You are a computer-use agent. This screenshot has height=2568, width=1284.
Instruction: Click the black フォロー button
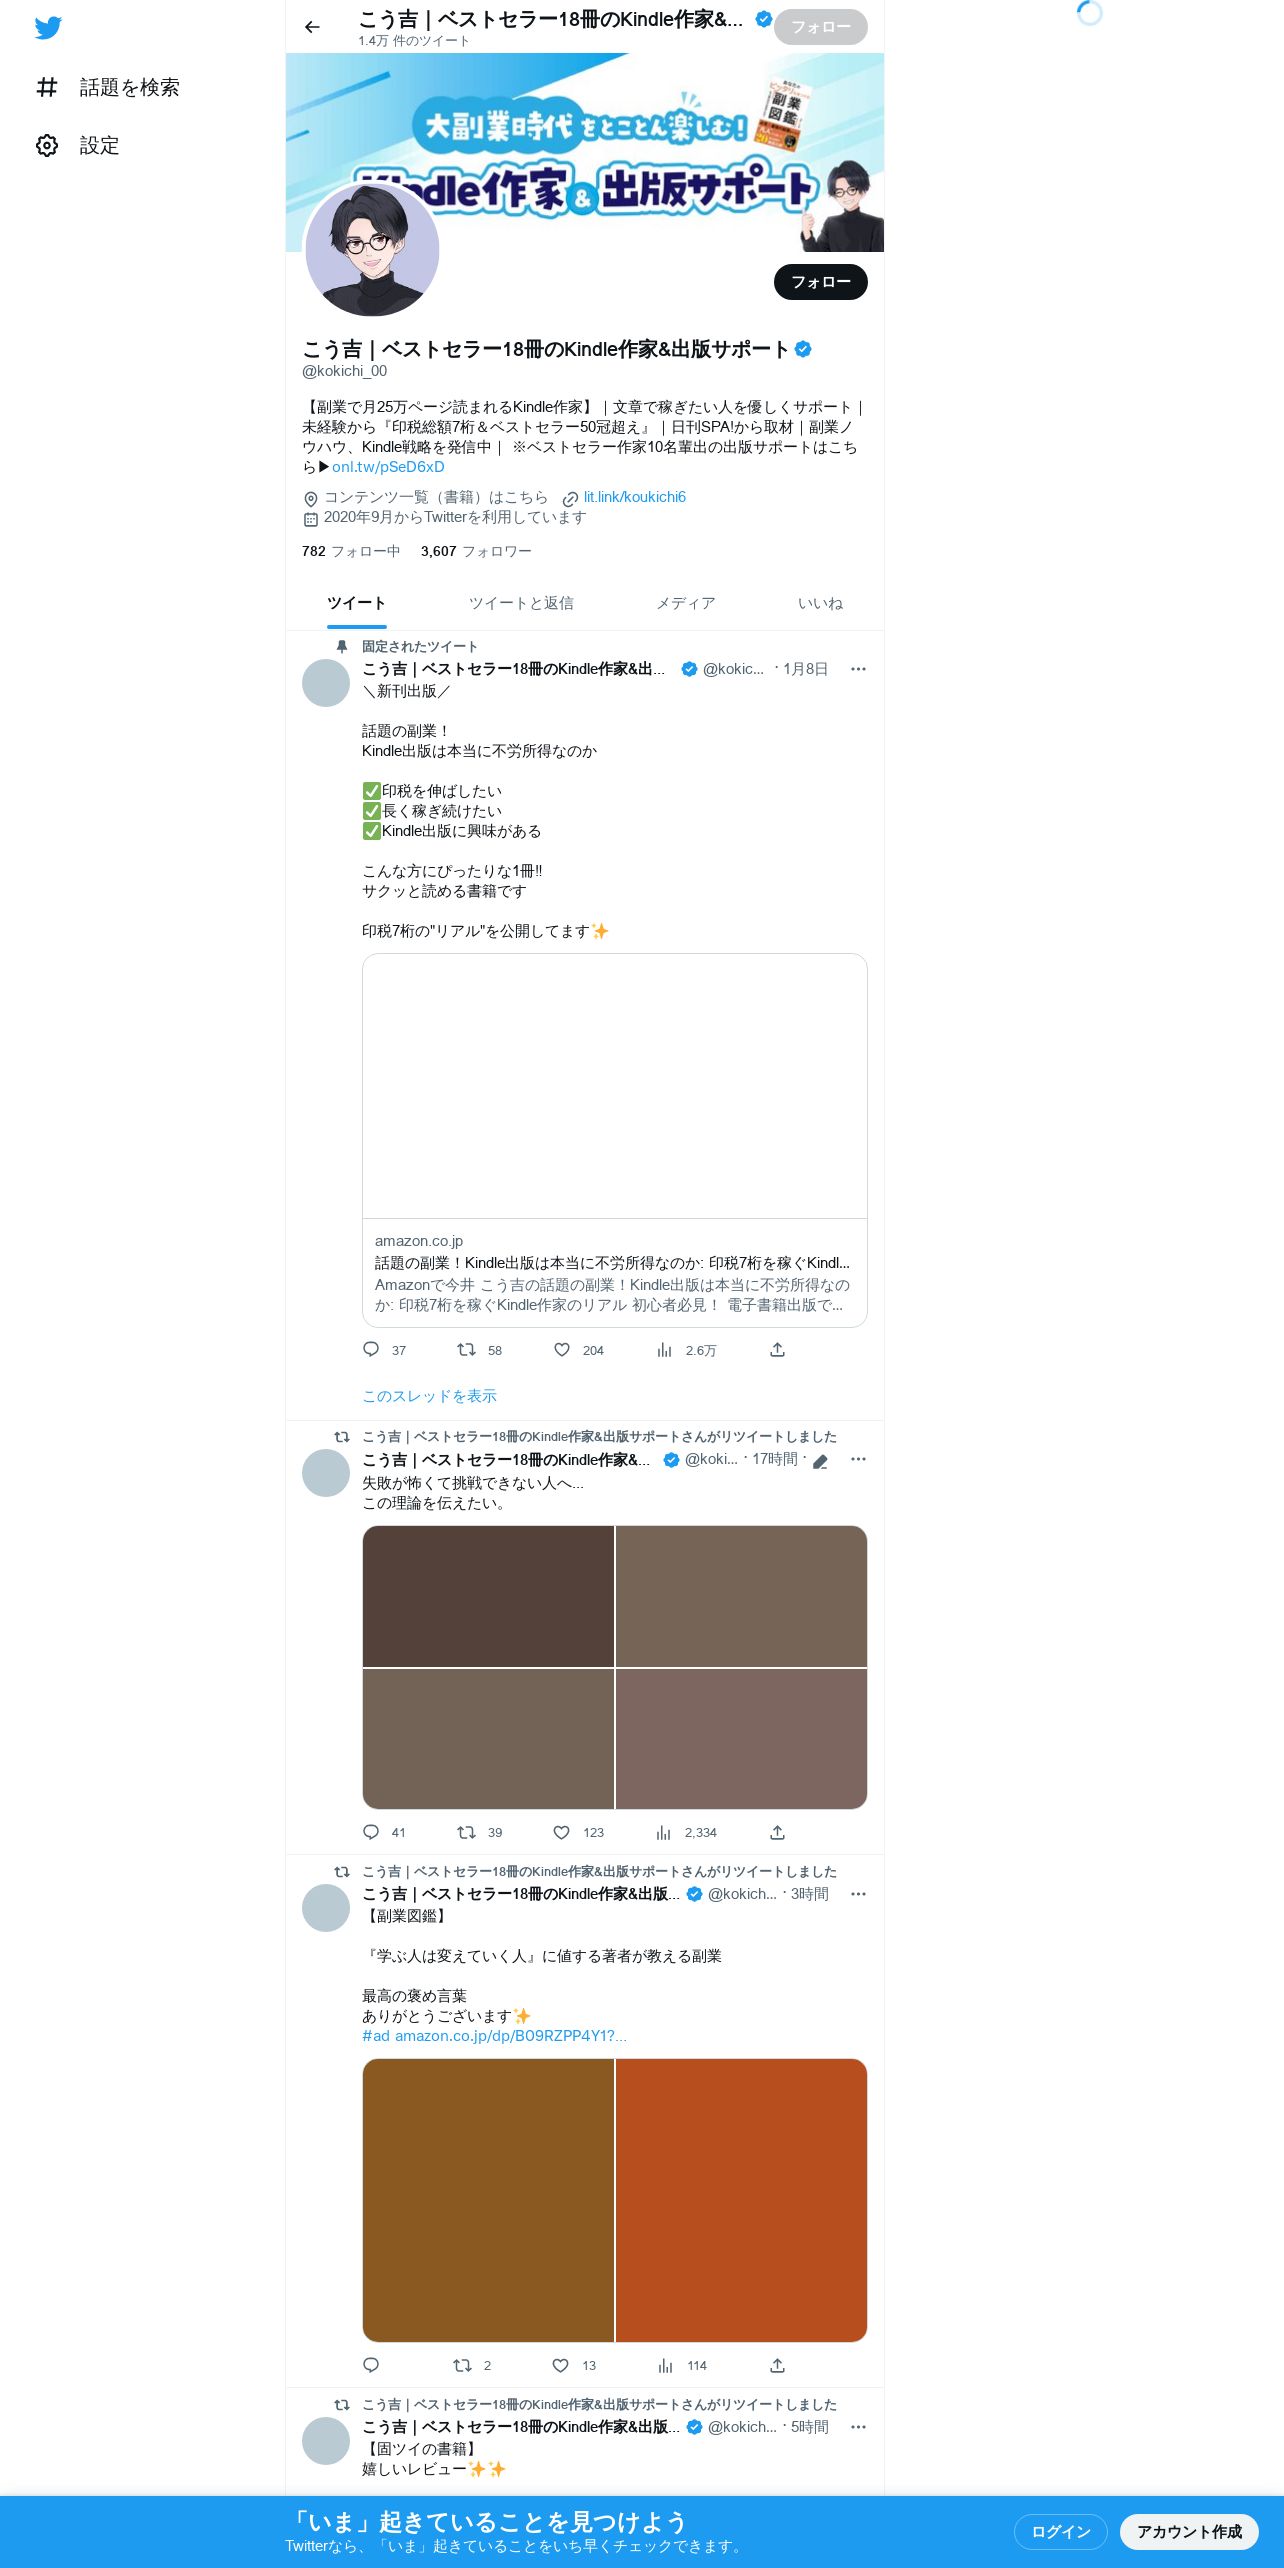820,282
